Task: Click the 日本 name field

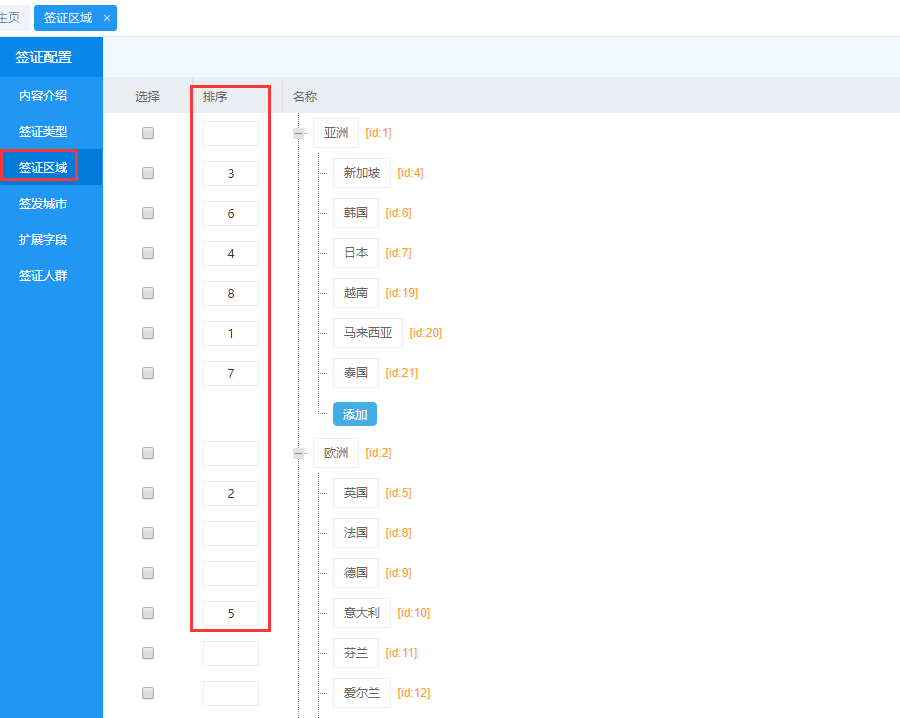Action: [x=356, y=253]
